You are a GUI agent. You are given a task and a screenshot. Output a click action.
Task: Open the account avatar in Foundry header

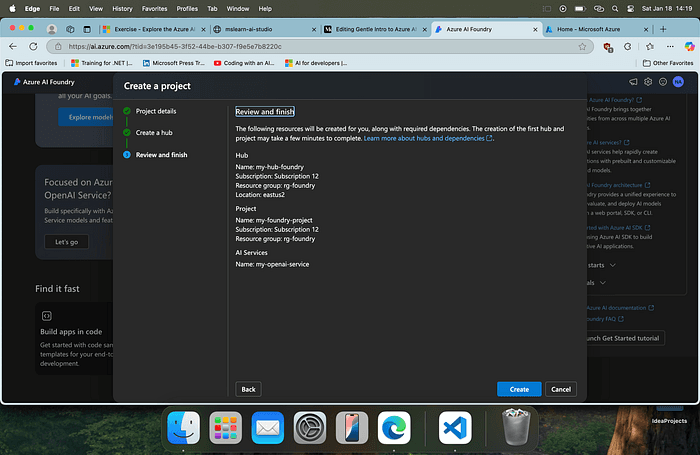tap(678, 82)
